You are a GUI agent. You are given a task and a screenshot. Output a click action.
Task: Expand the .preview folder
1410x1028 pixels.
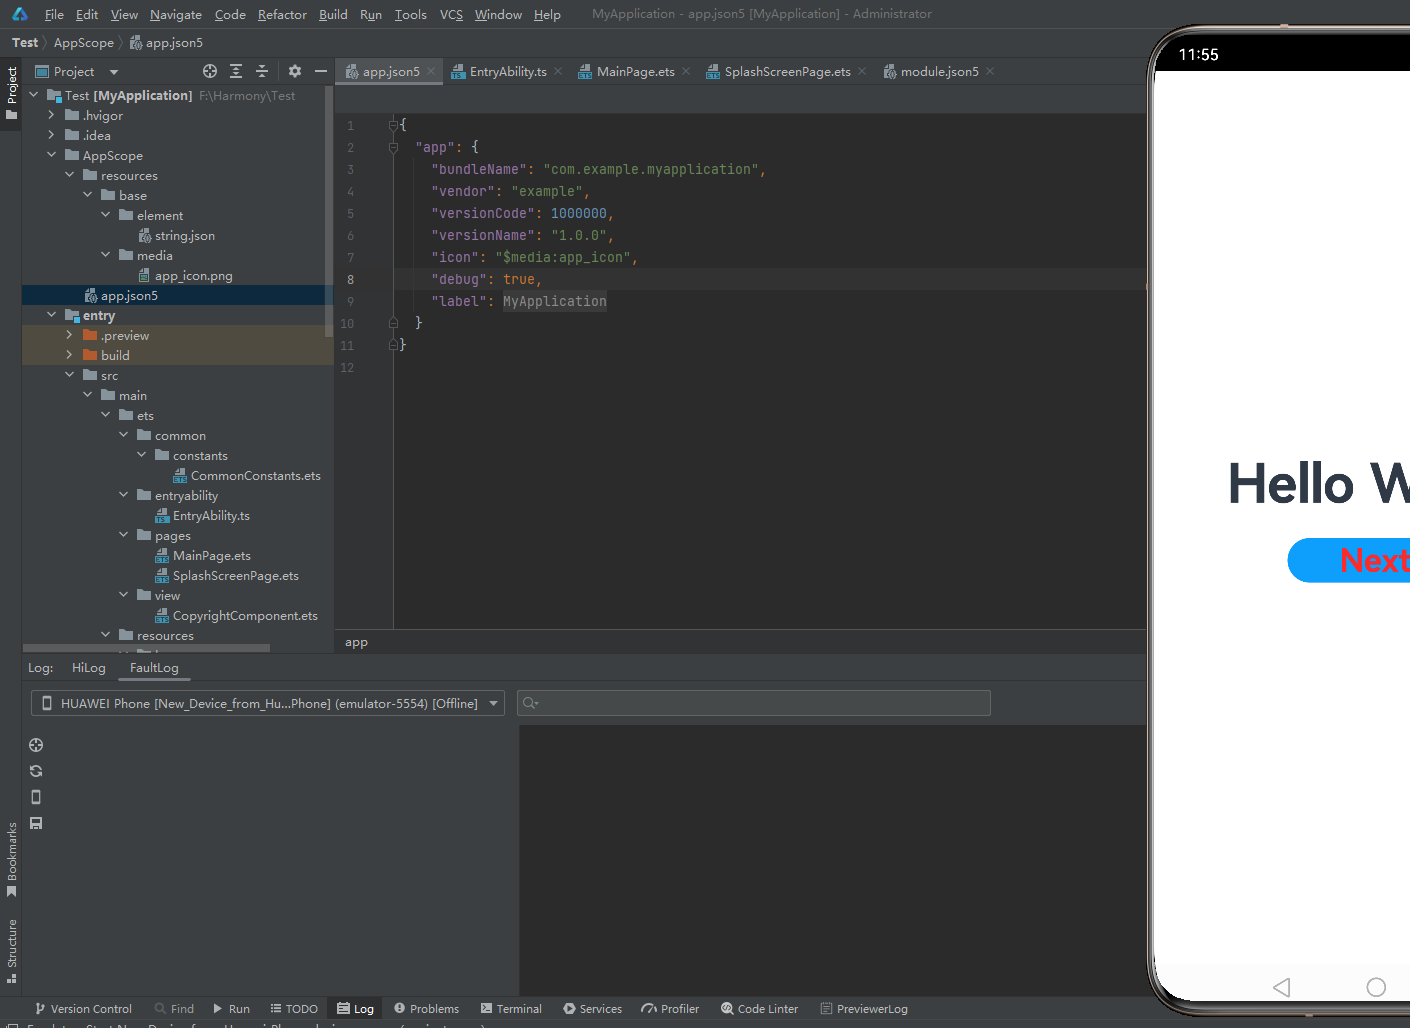pos(69,335)
